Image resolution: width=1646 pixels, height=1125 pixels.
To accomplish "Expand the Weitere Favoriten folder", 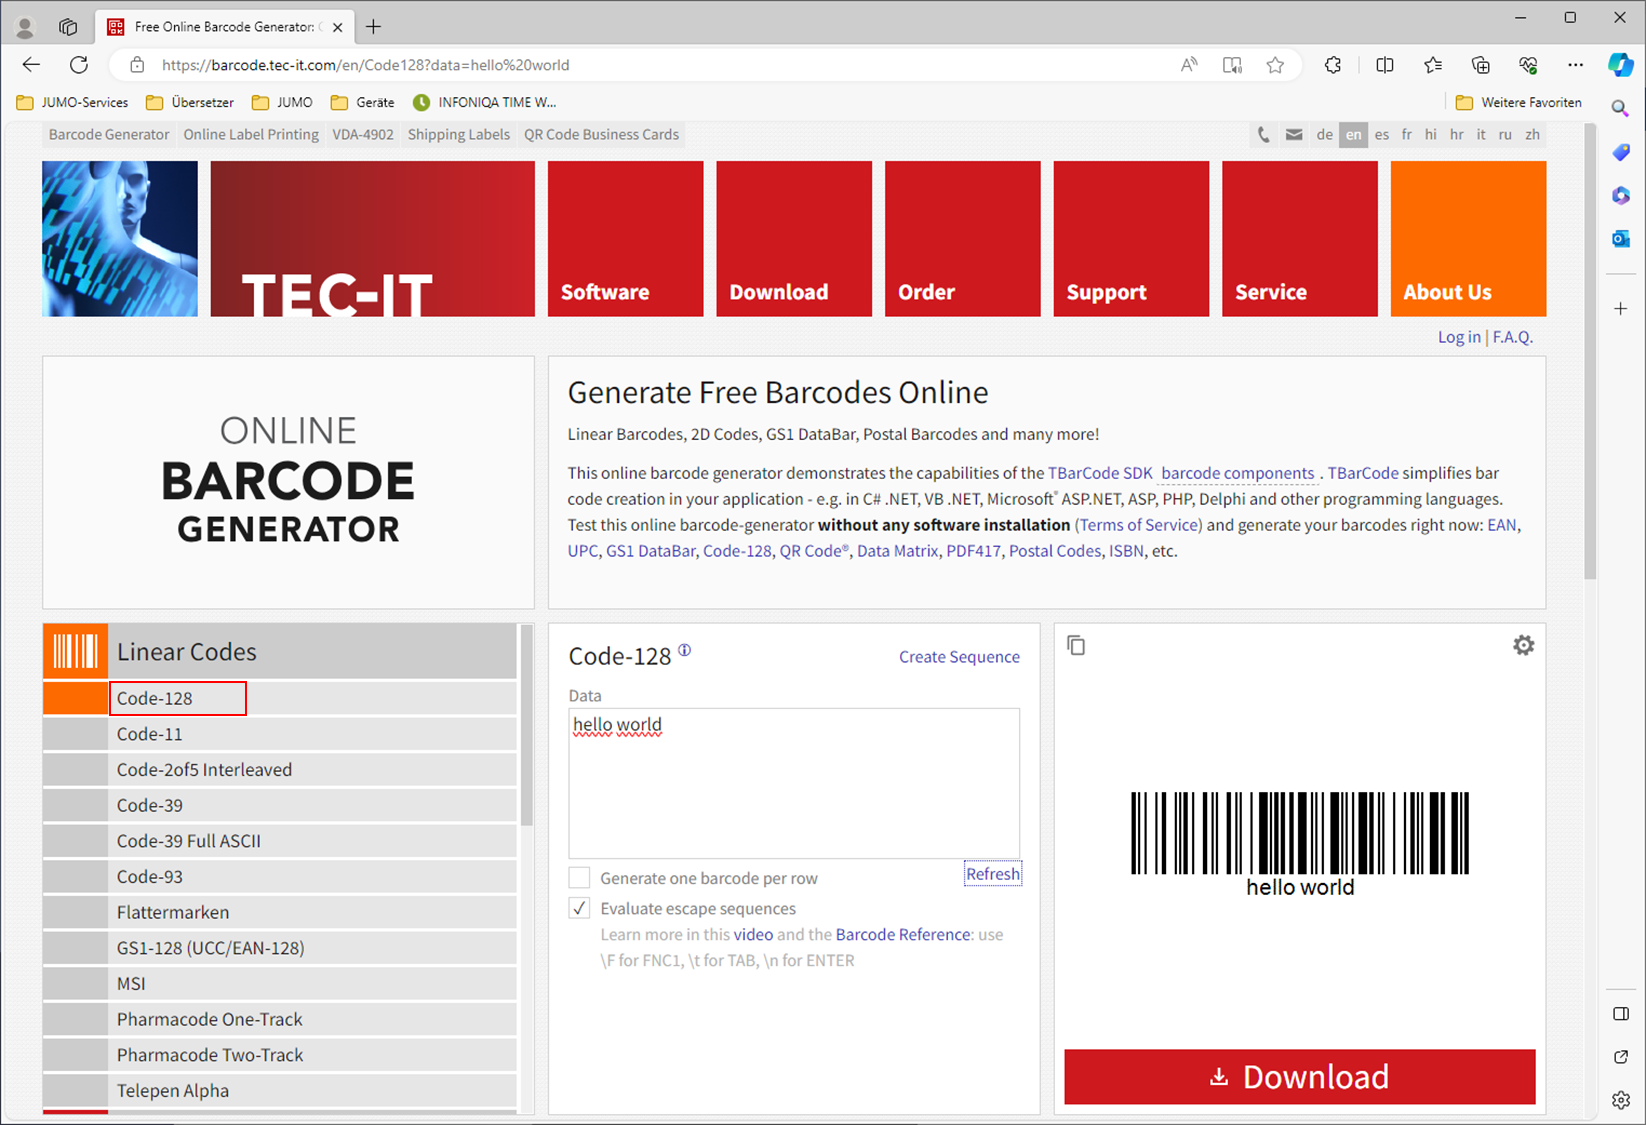I will point(1519,102).
